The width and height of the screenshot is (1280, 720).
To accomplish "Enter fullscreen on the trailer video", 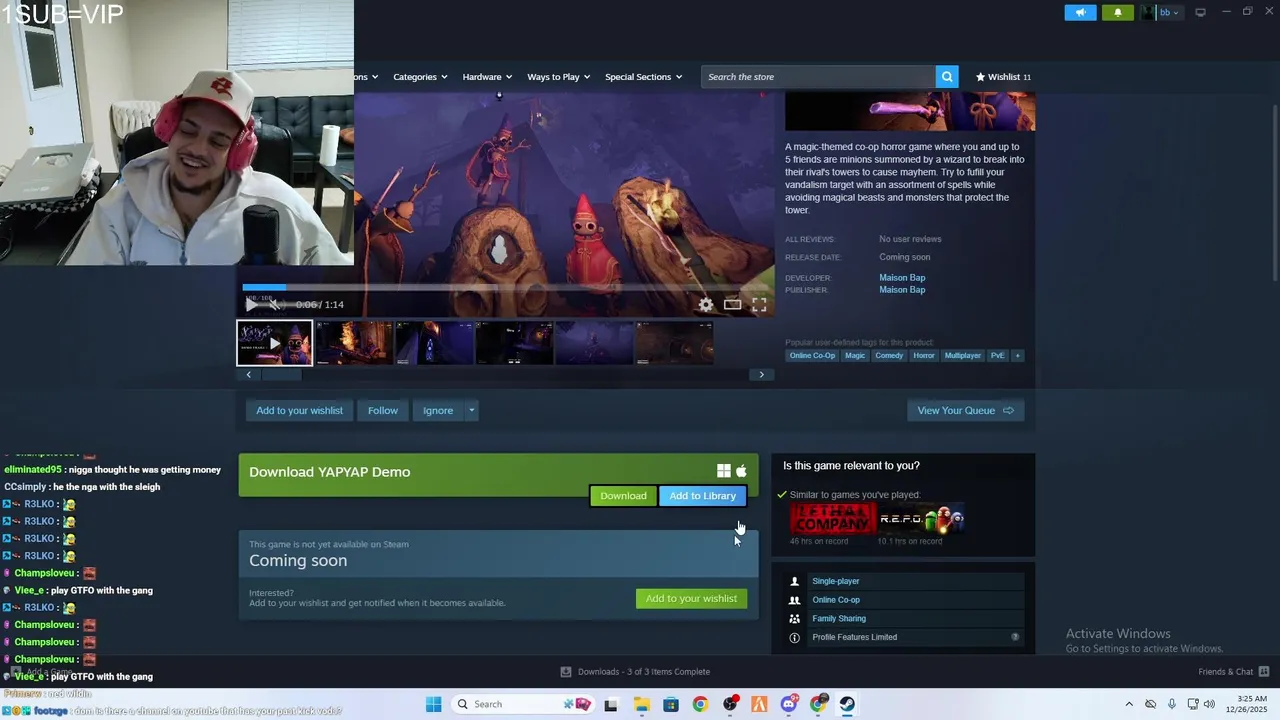I will point(759,305).
